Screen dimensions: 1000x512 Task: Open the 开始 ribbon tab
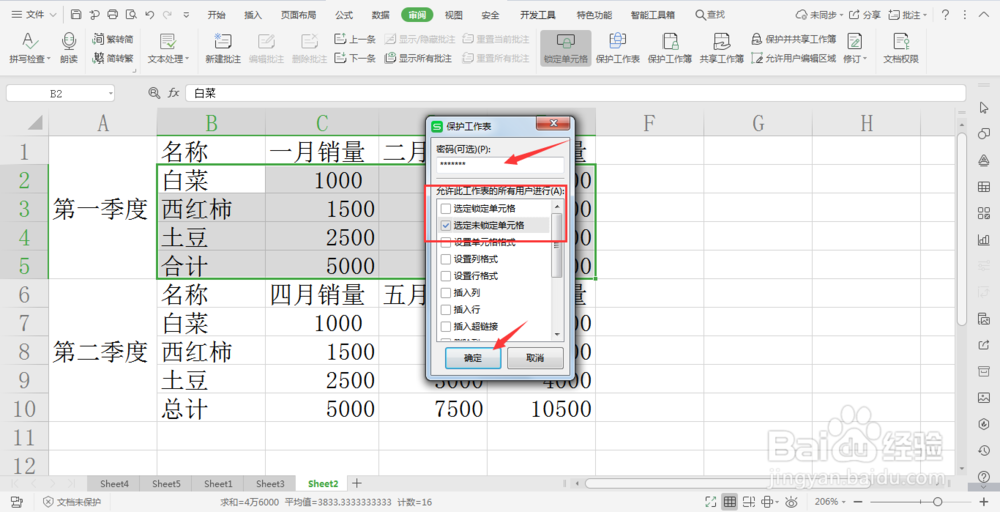(216, 15)
